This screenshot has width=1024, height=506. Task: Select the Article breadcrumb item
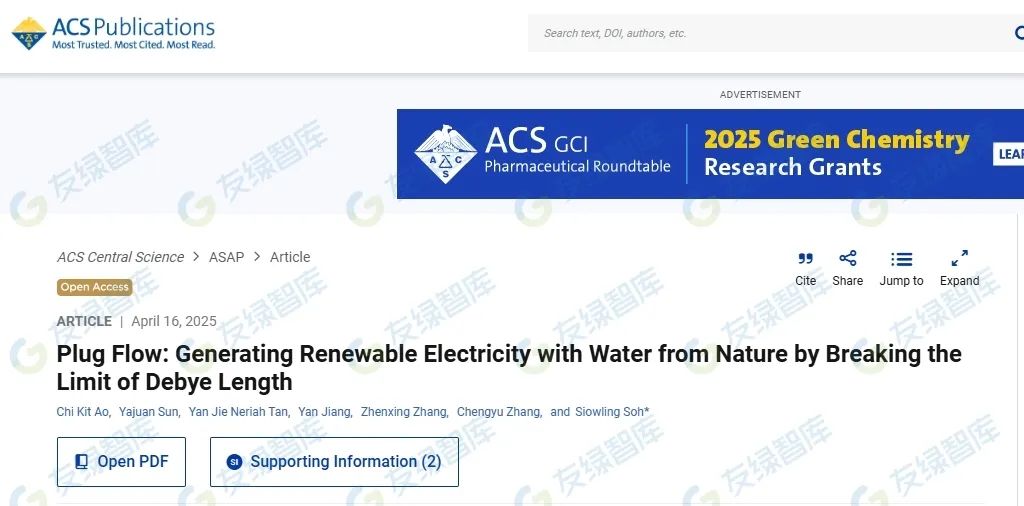[x=290, y=257]
